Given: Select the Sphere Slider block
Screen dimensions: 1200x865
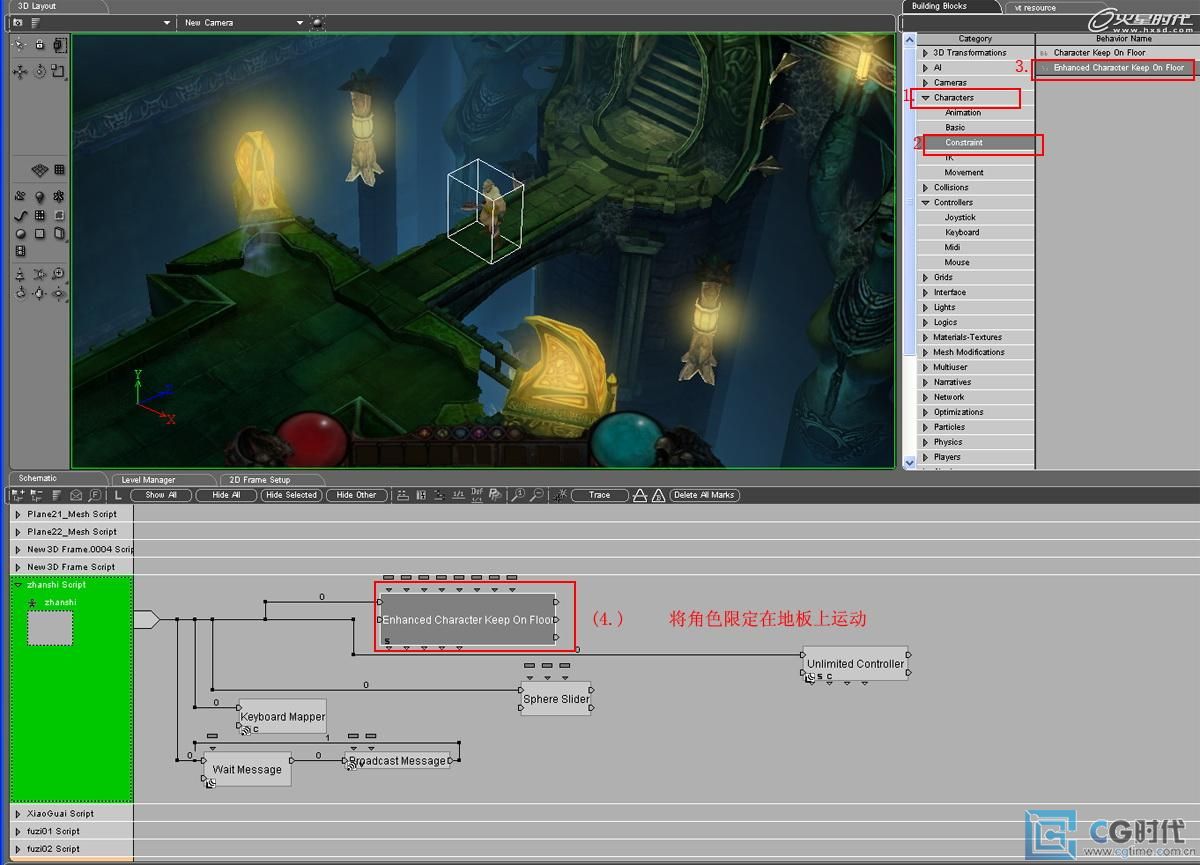Looking at the screenshot, I should click(x=556, y=699).
